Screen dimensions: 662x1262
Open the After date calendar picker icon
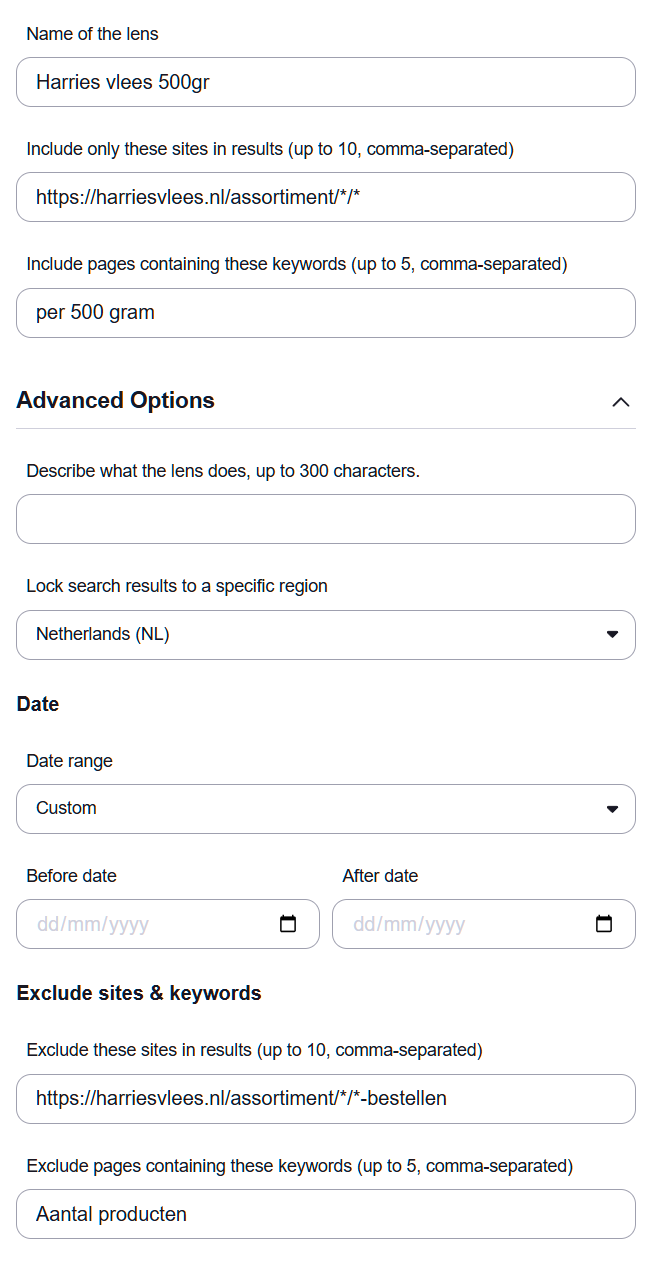coord(604,924)
